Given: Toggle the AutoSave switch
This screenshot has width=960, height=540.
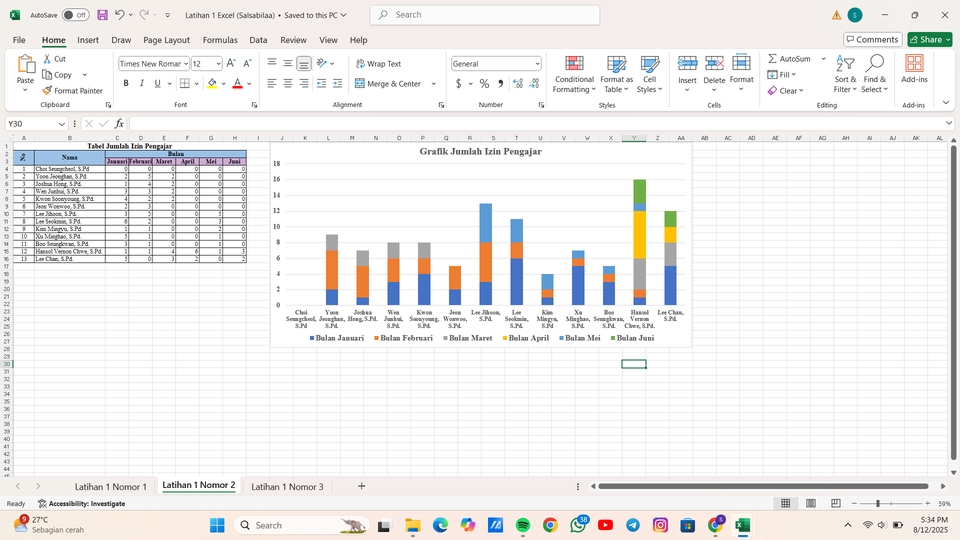Looking at the screenshot, I should pyautogui.click(x=75, y=15).
